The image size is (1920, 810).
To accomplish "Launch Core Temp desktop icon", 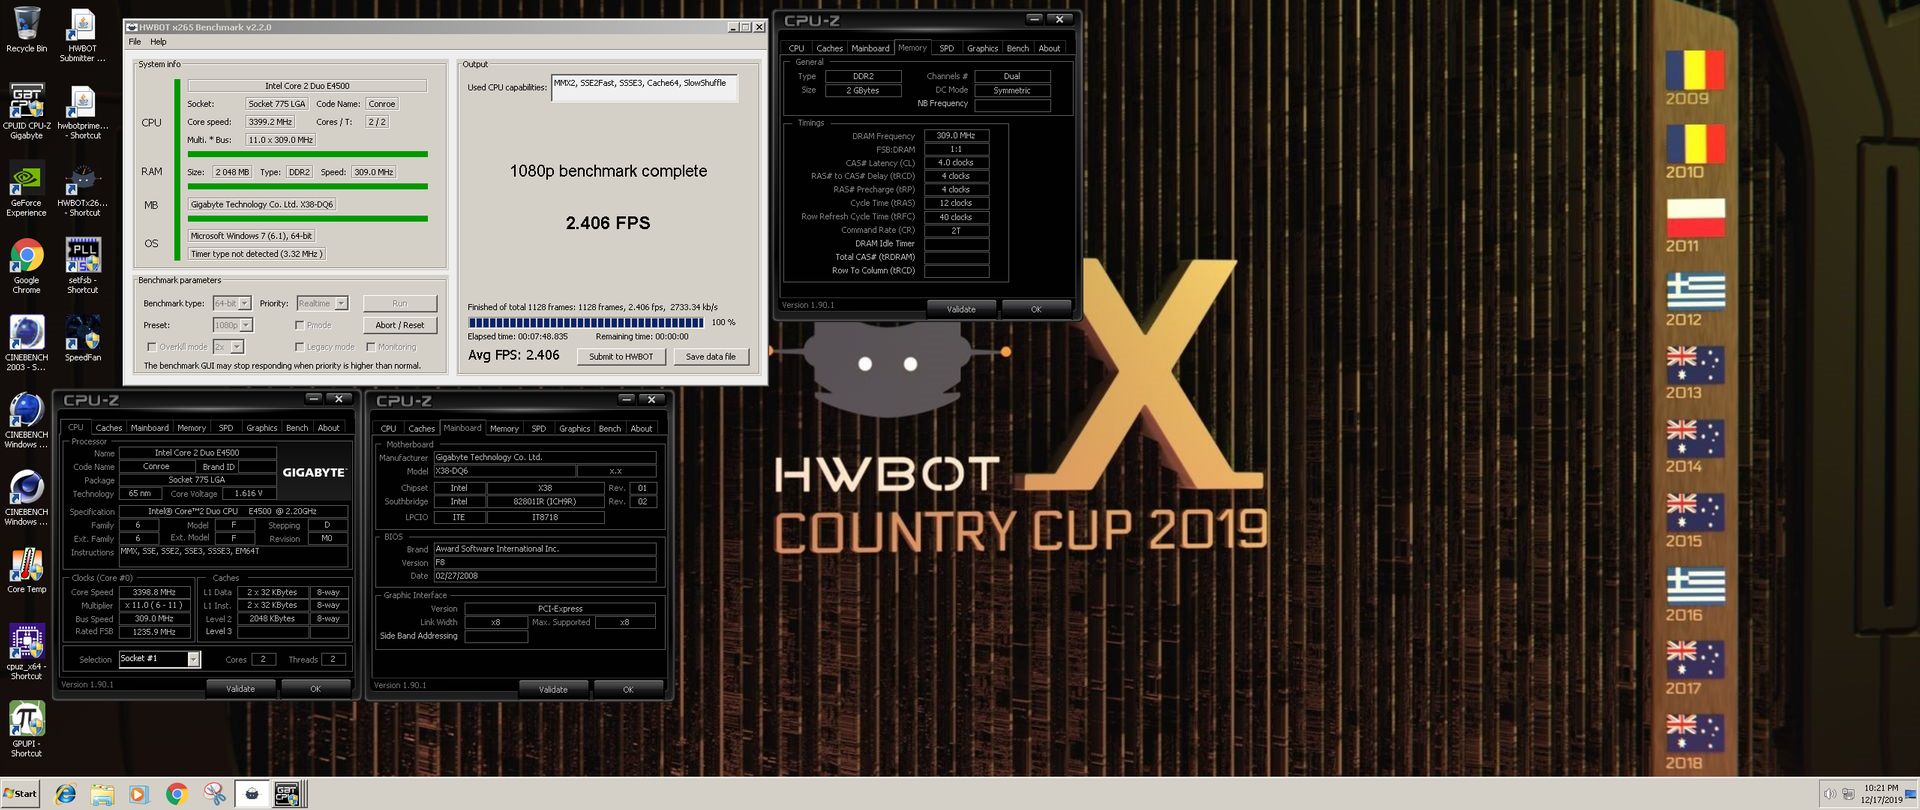I will coord(27,570).
